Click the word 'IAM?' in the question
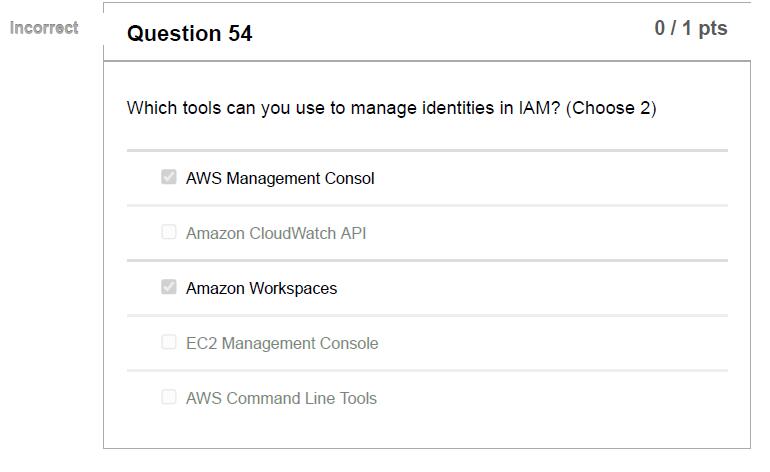This screenshot has width=770, height=472. (x=539, y=108)
